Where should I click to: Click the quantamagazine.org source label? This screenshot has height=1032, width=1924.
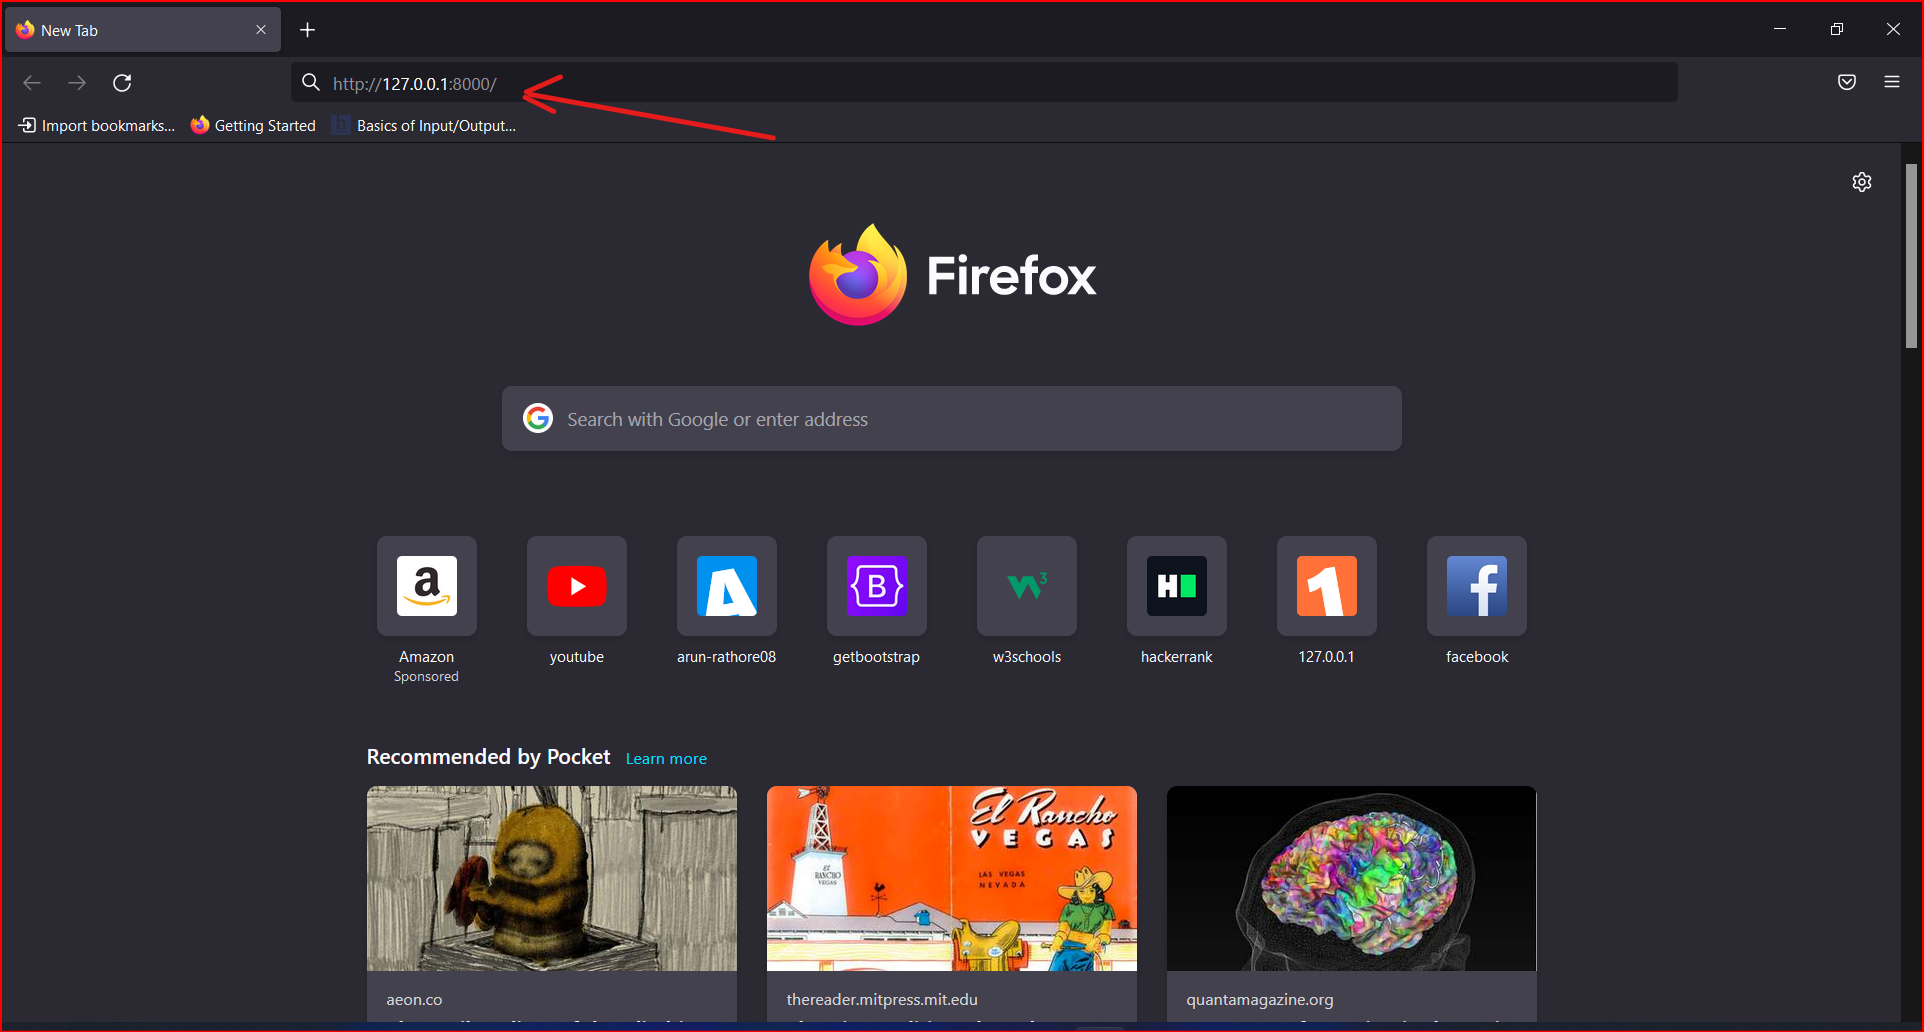(1260, 999)
